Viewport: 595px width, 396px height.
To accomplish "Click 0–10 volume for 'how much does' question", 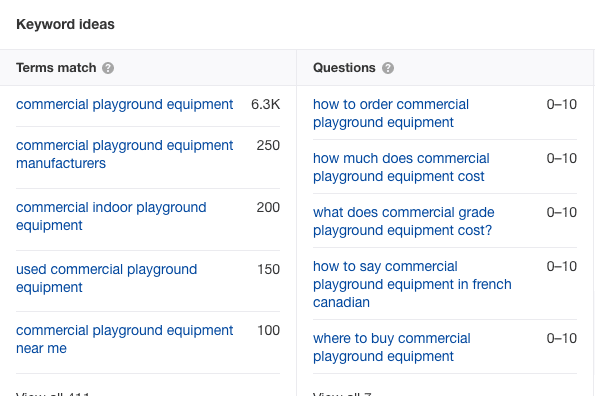I will [x=562, y=158].
